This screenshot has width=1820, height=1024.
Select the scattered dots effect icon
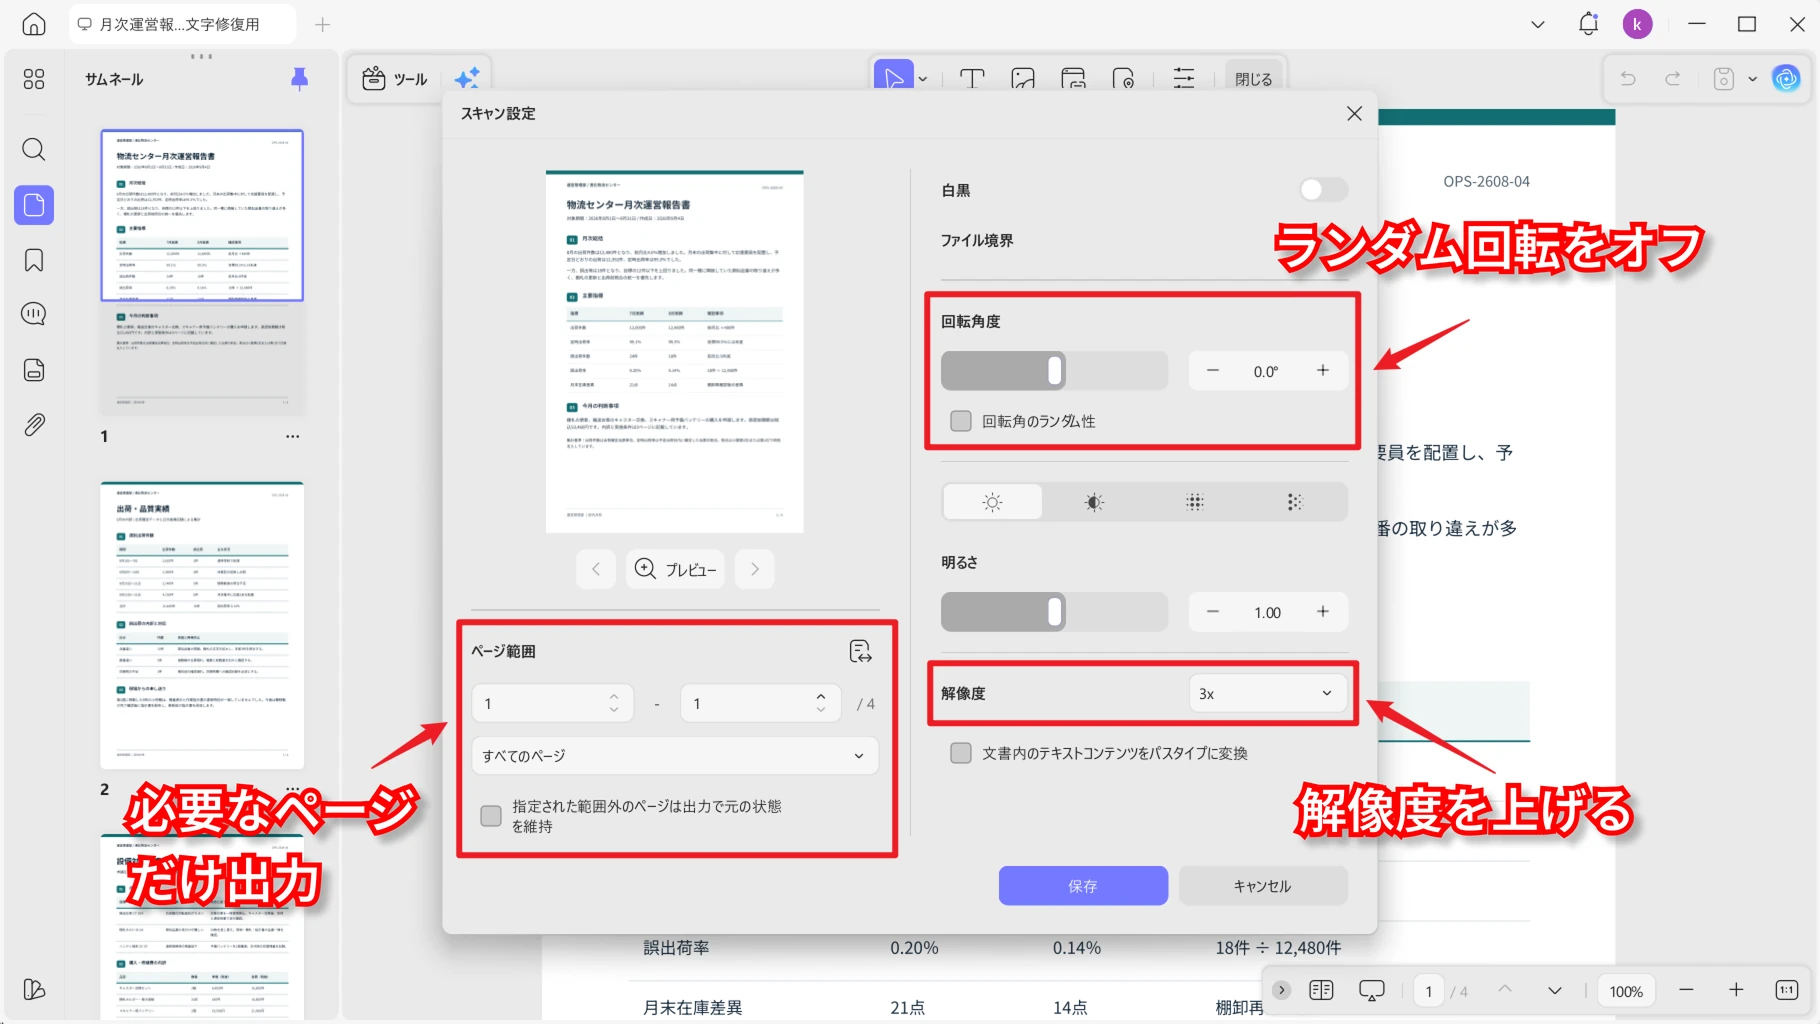[1295, 502]
